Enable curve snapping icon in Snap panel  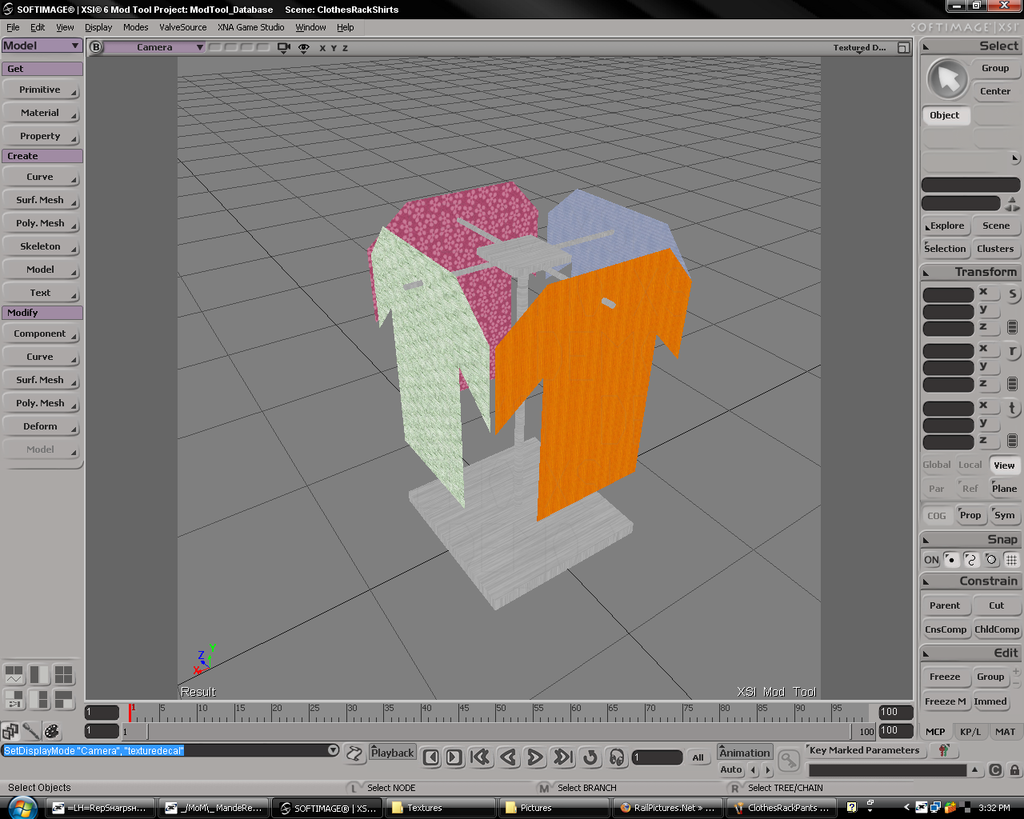pos(970,560)
